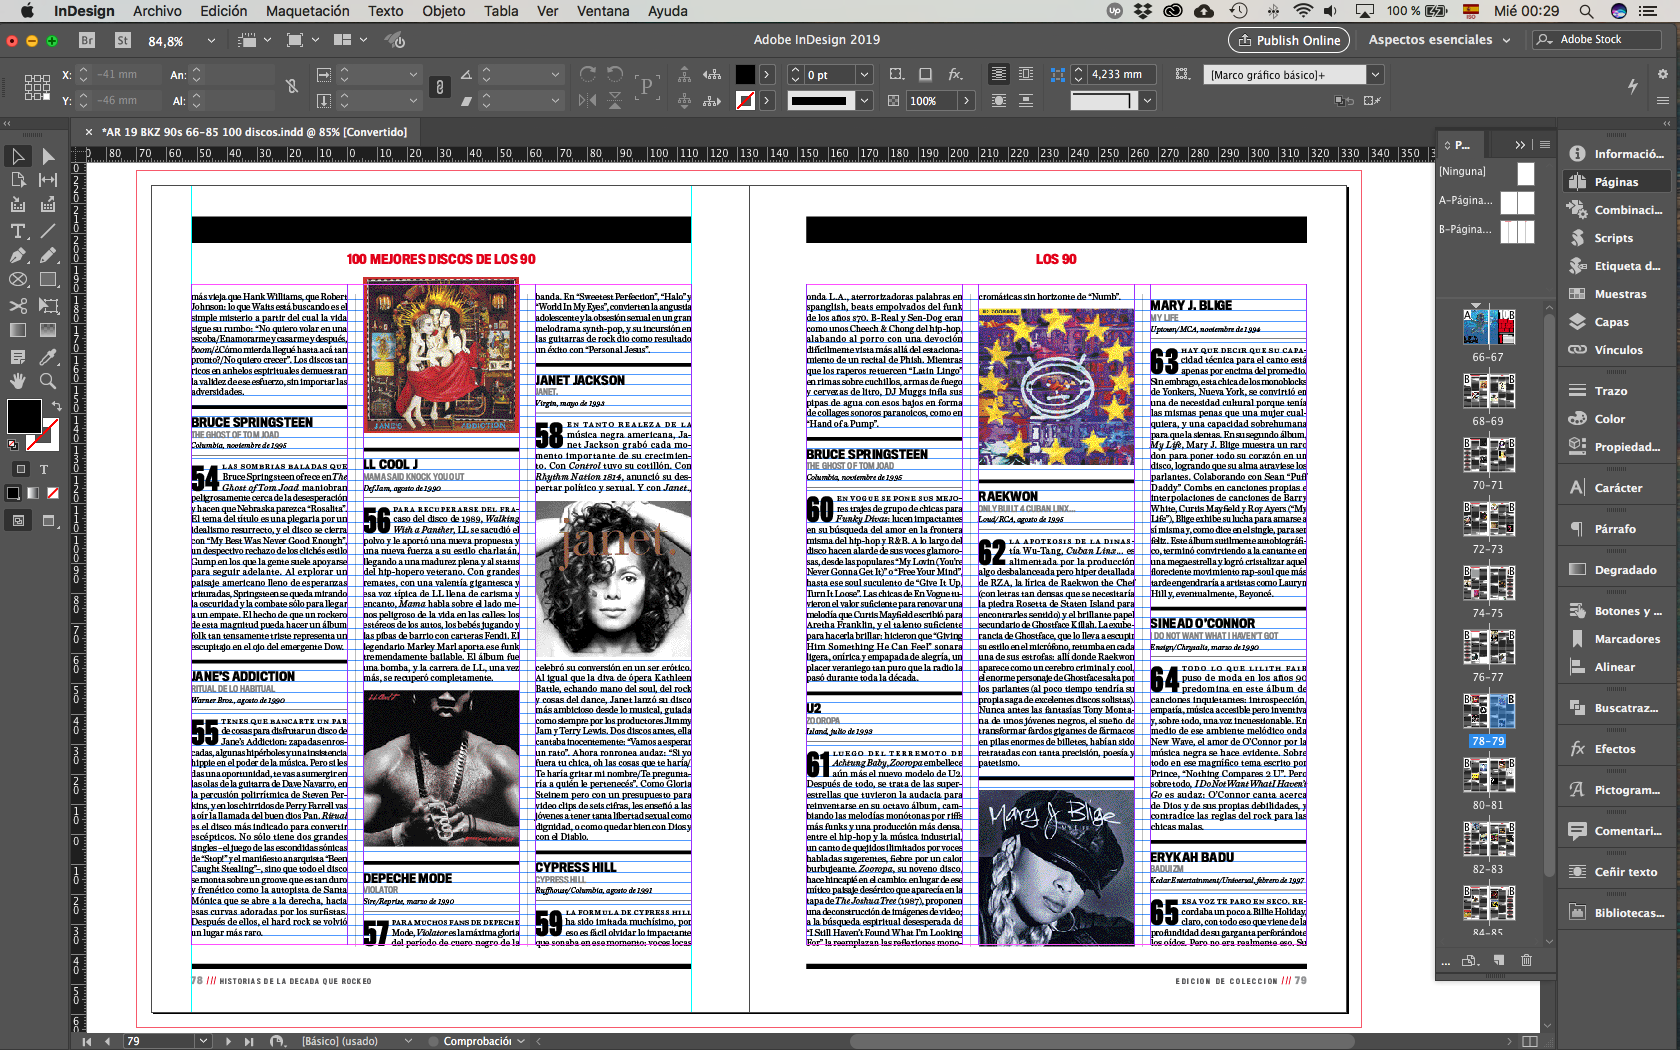Screen dimensions: 1680x1050
Task: Toggle constrain proportions for scaling chain
Action: pyautogui.click(x=439, y=87)
